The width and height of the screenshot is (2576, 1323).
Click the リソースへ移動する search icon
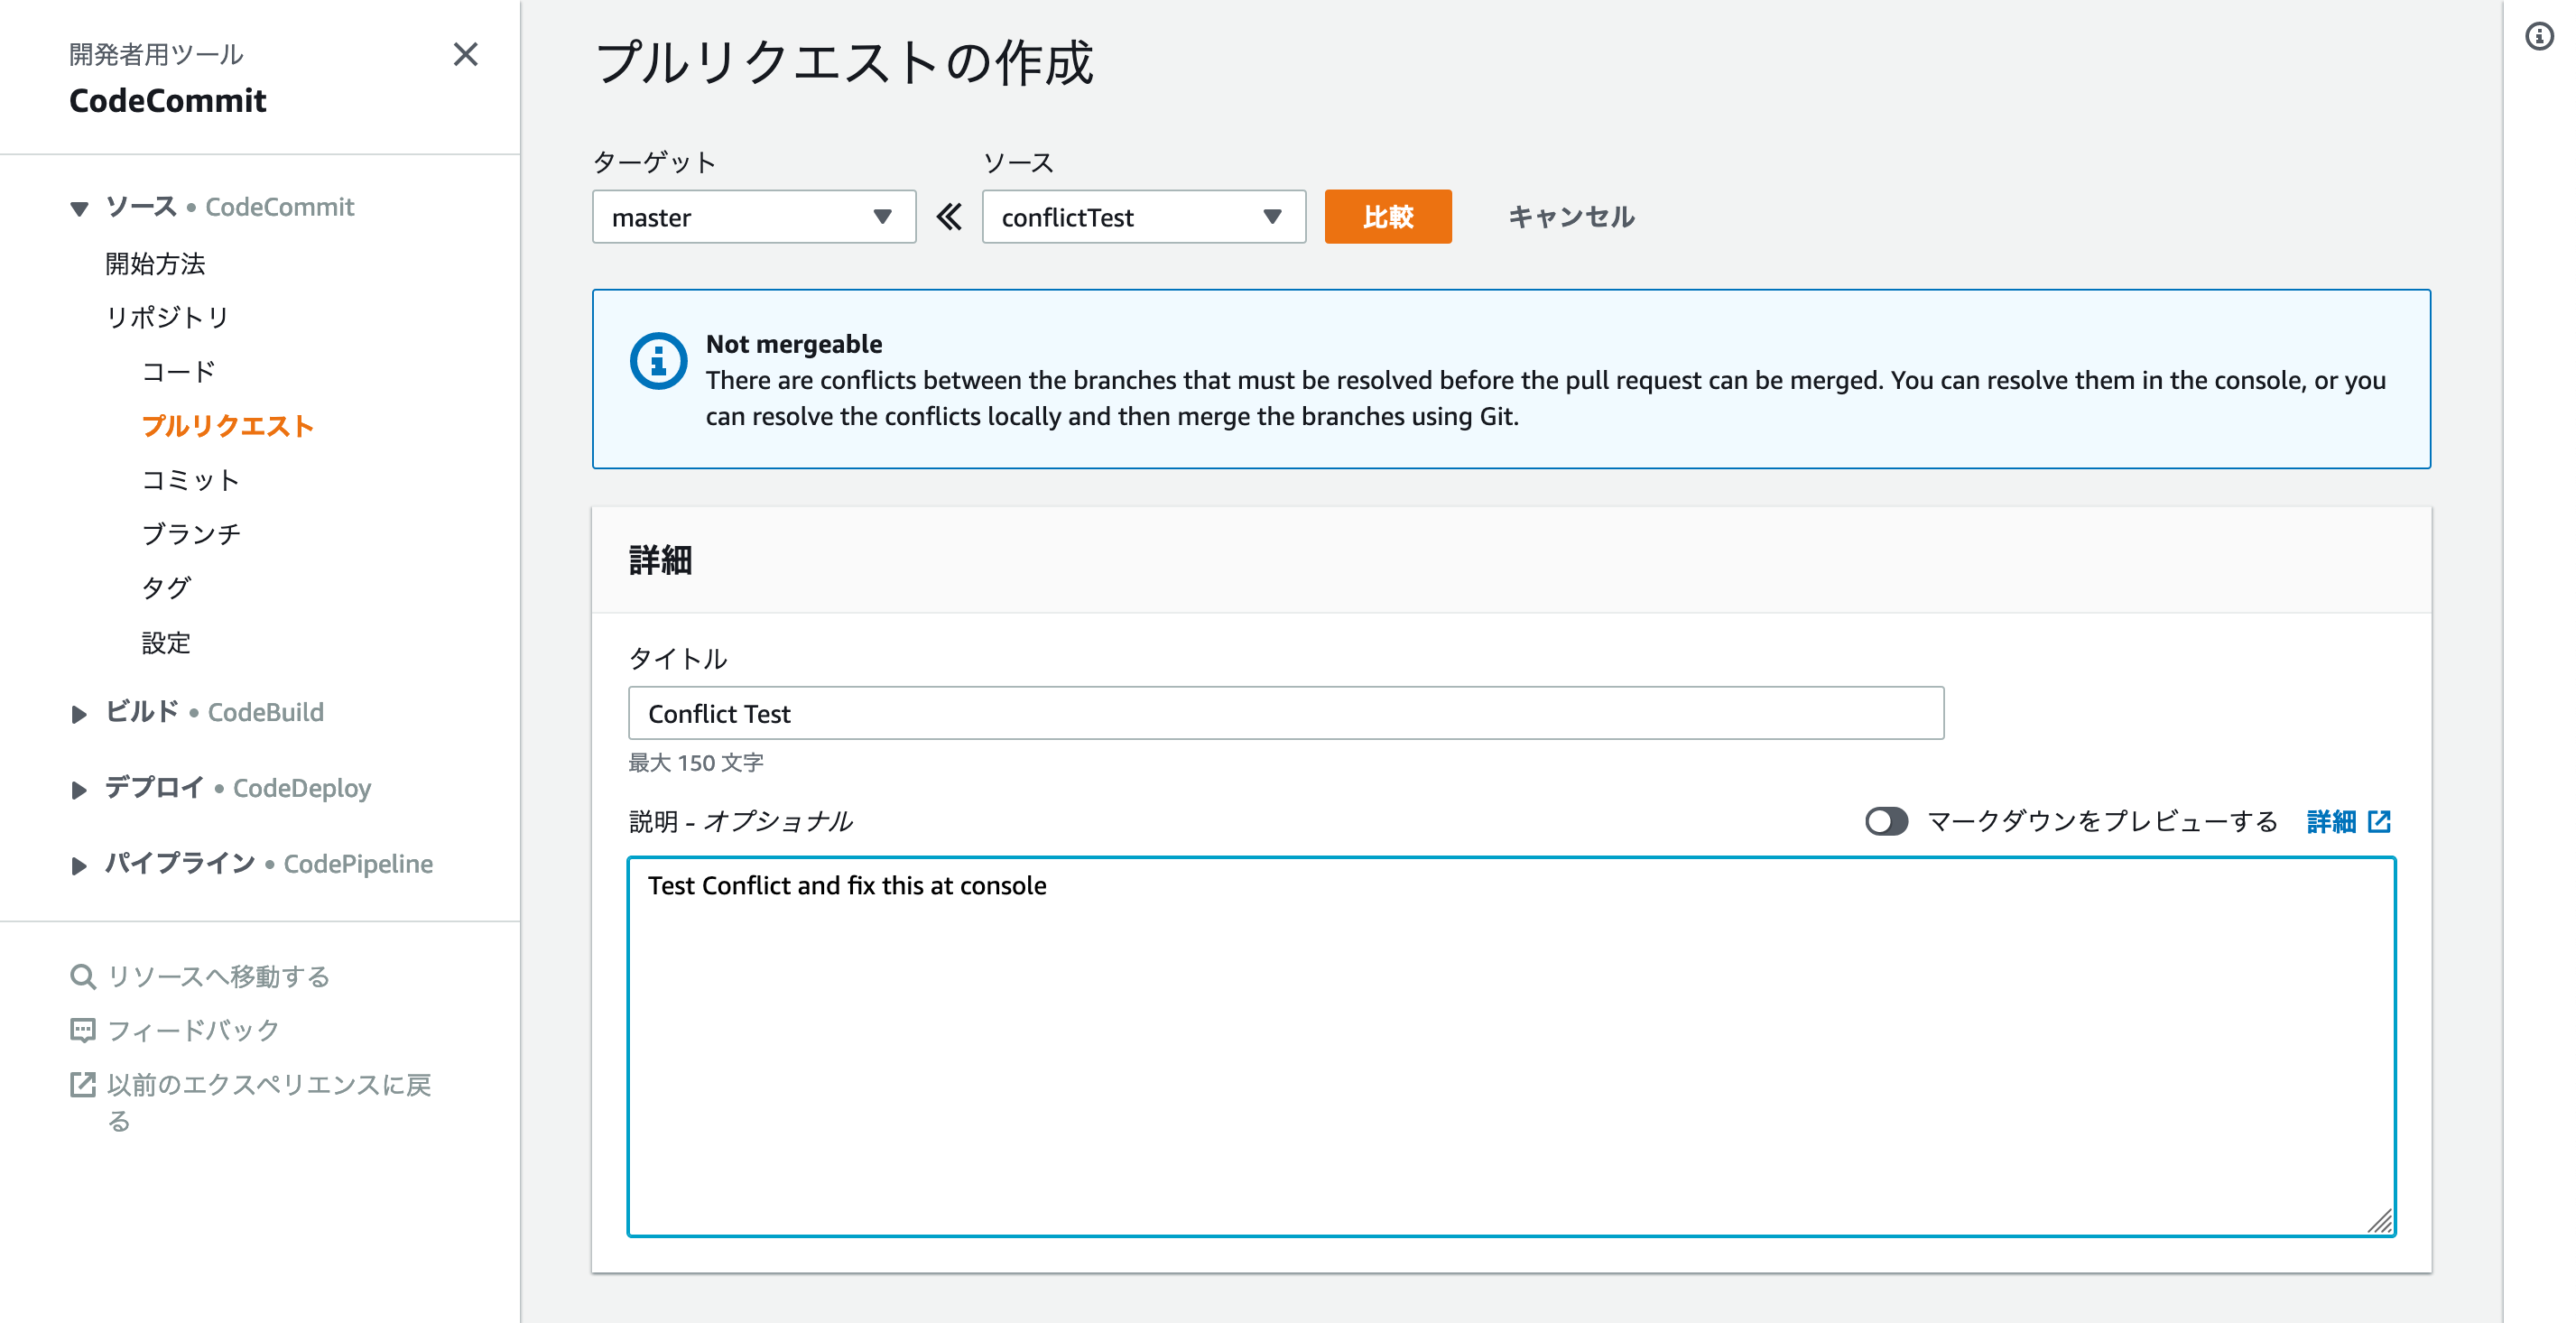coord(83,976)
